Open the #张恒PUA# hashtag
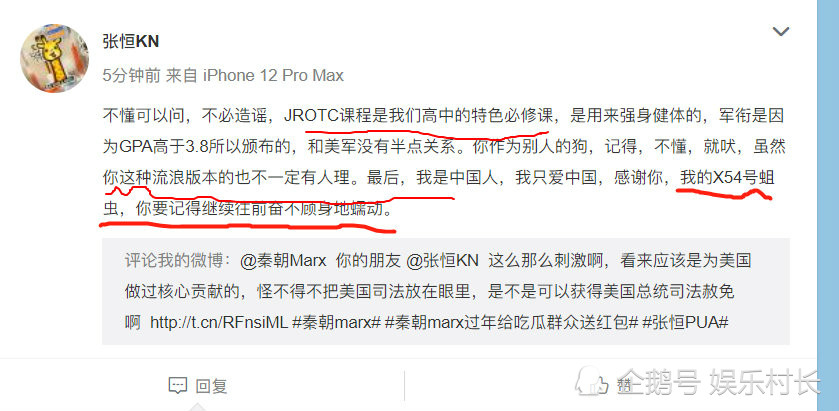This screenshot has width=839, height=411. pos(685,322)
